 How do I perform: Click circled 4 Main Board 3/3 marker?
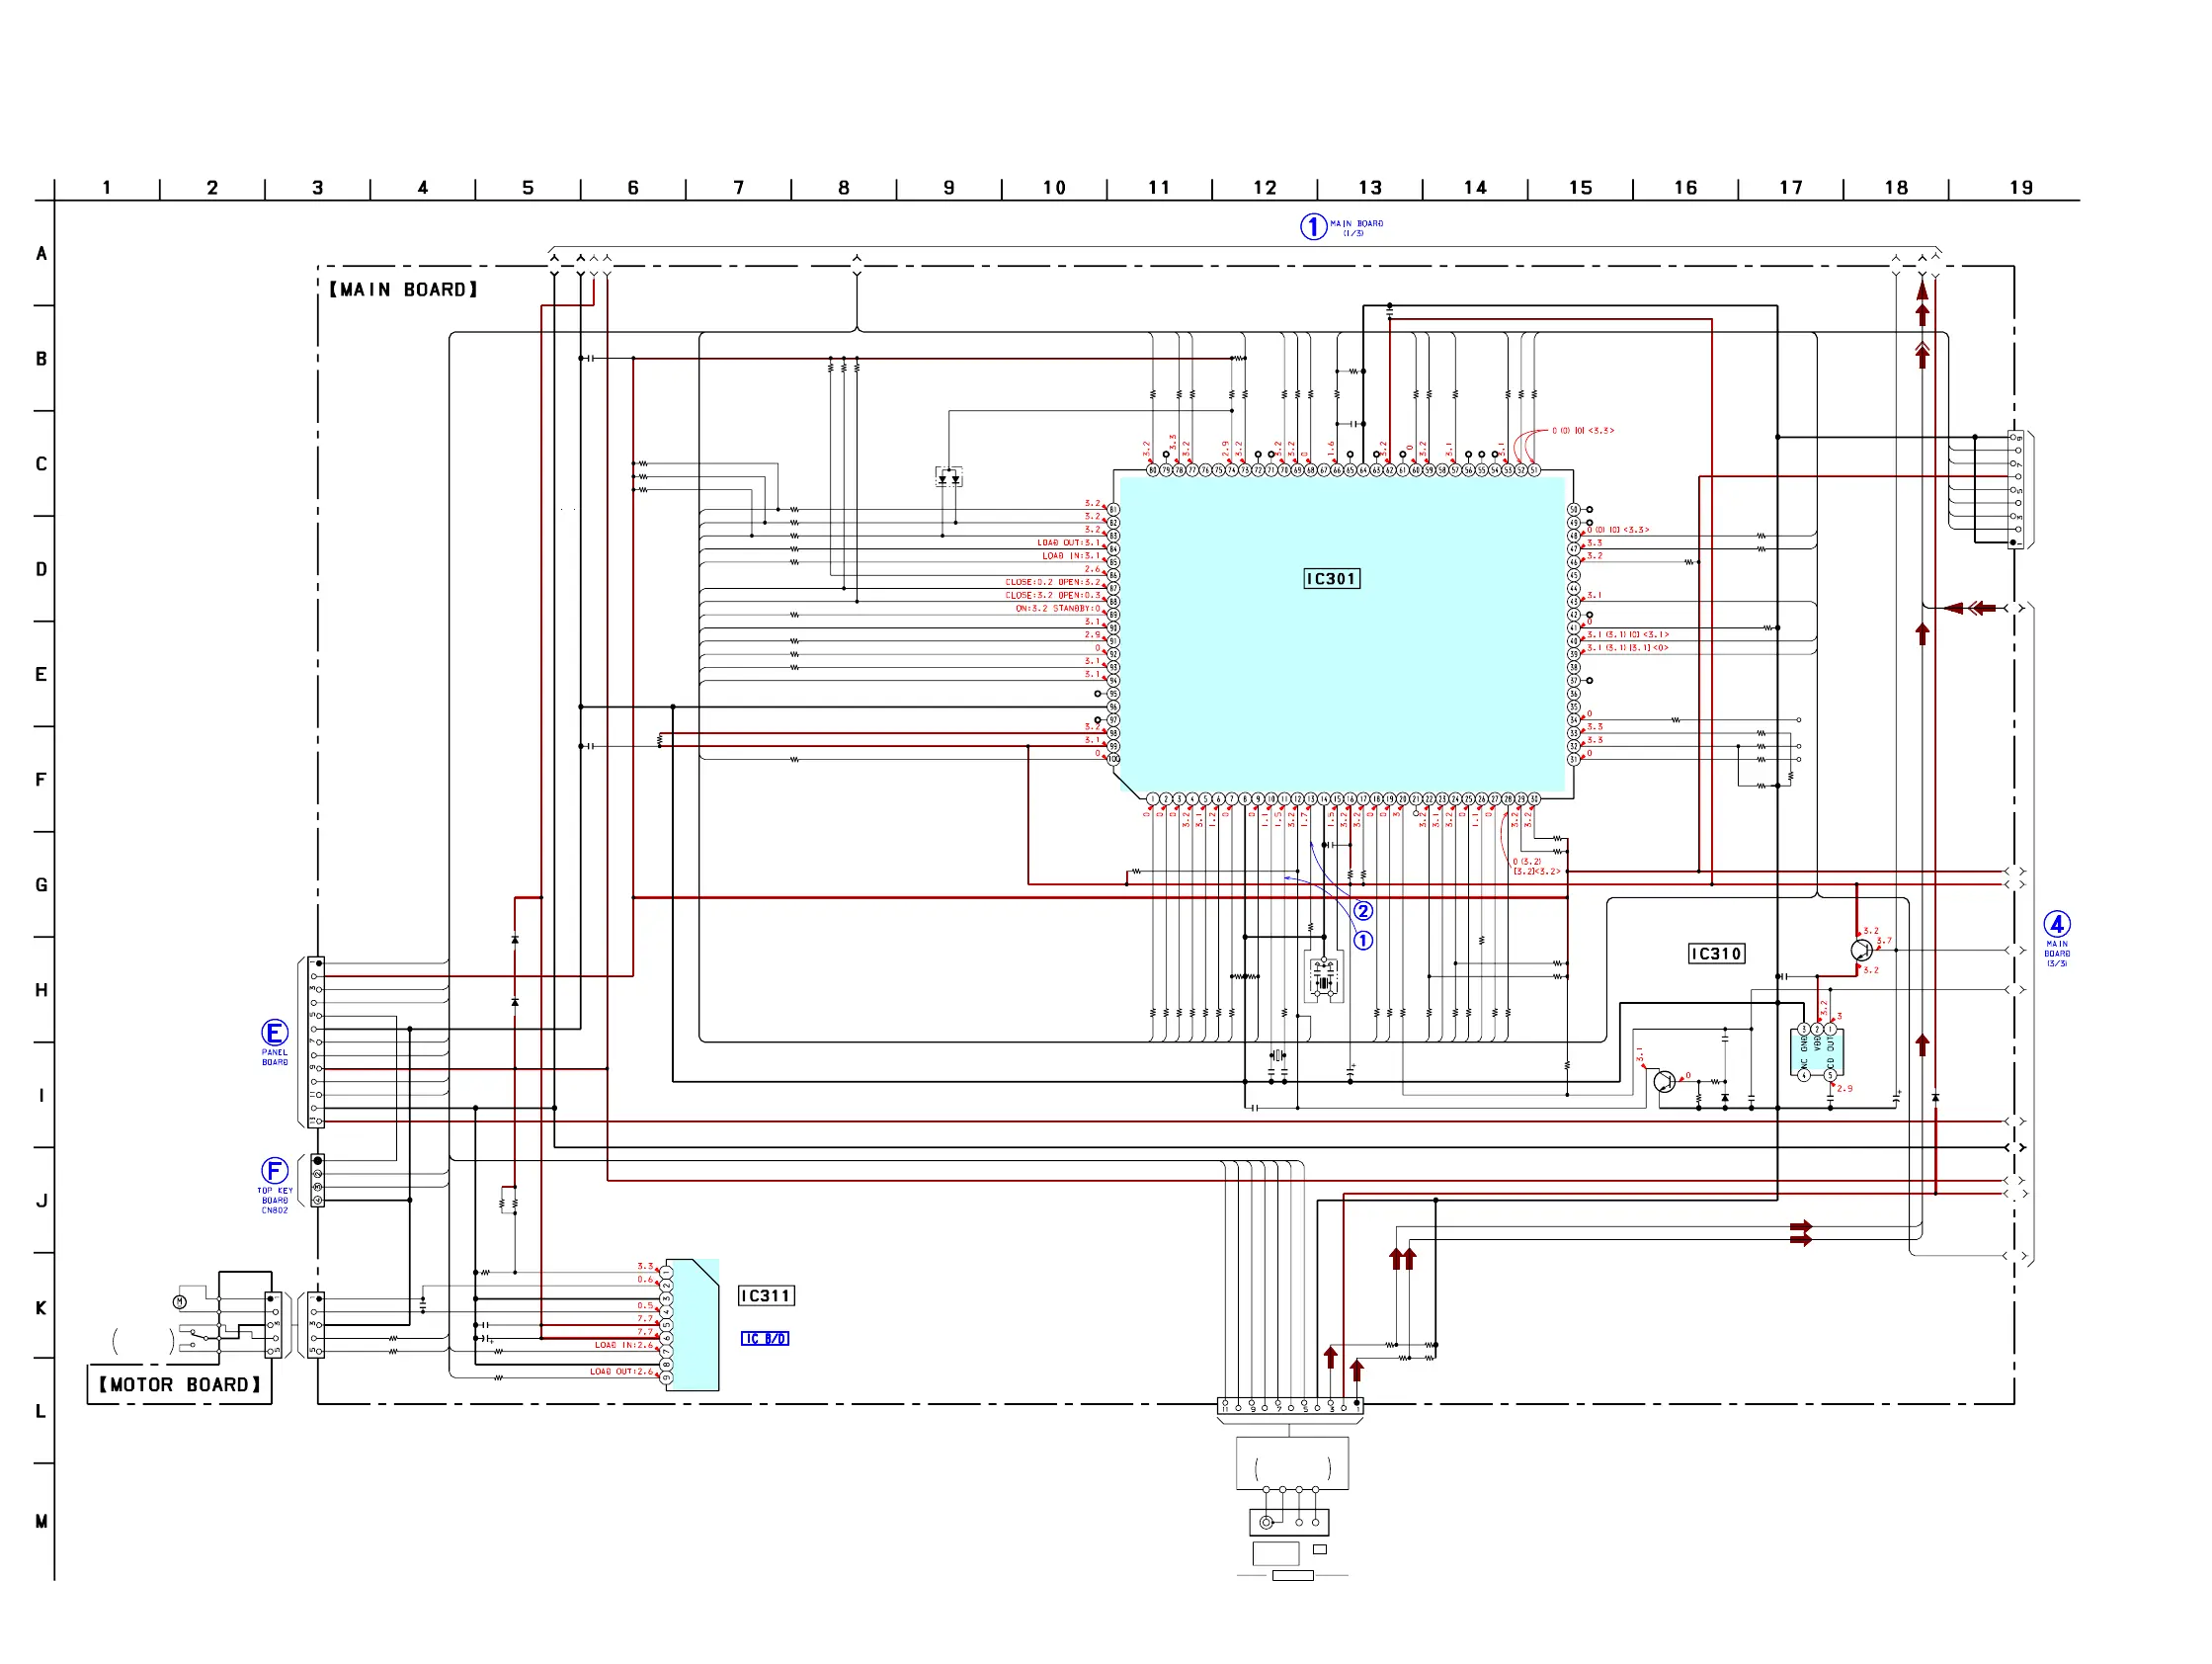coord(2056,924)
